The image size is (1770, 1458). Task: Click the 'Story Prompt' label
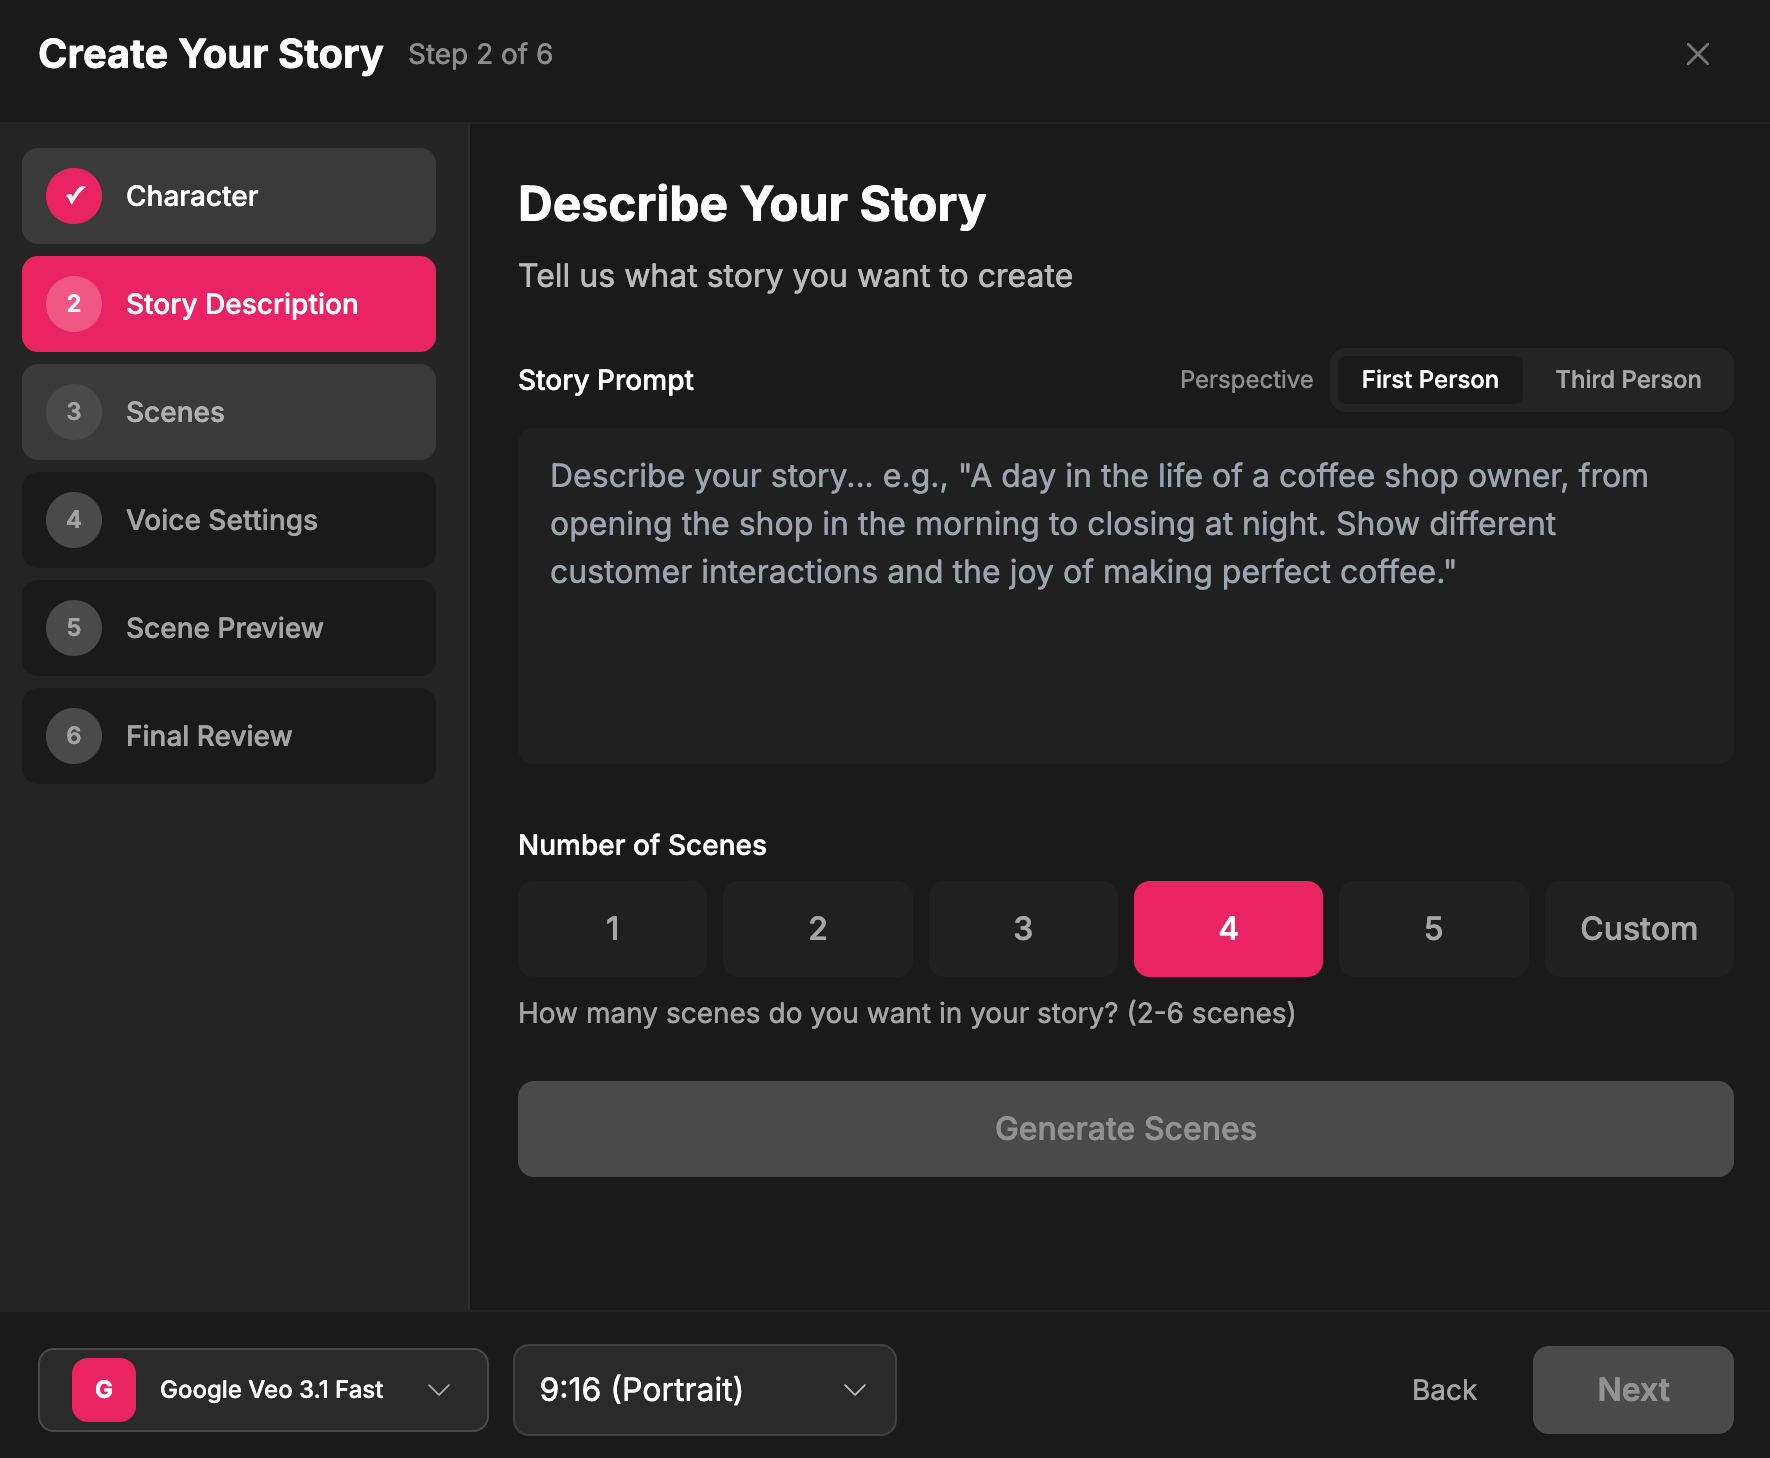tap(606, 380)
